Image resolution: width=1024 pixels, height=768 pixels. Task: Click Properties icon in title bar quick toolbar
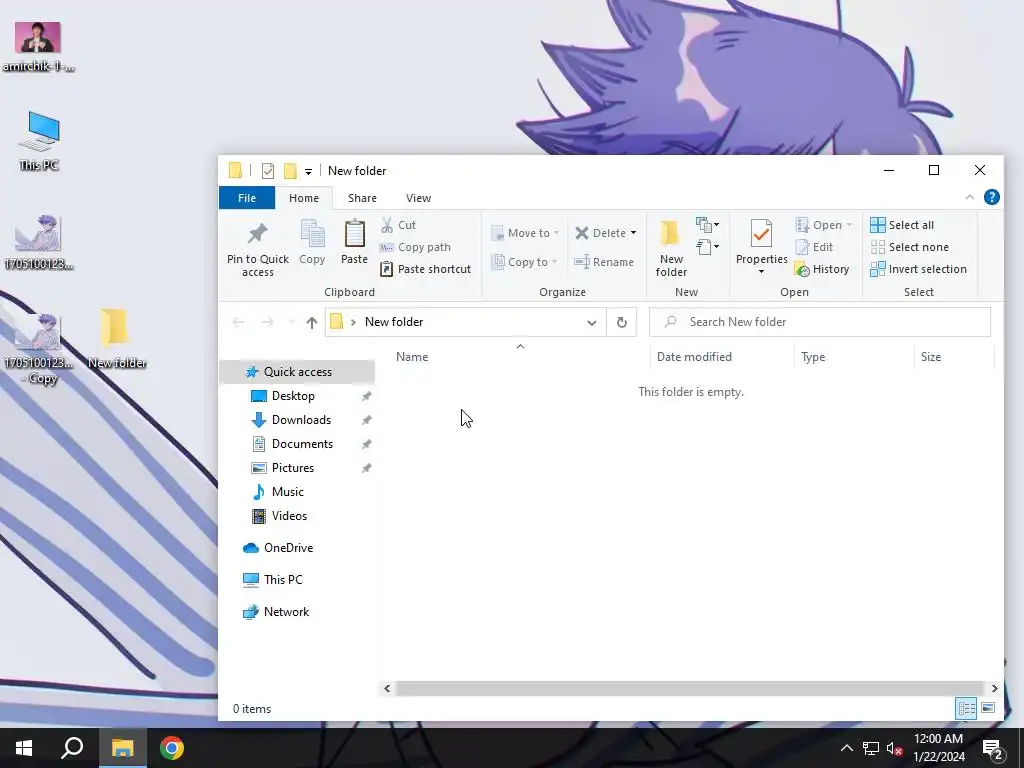pos(268,171)
